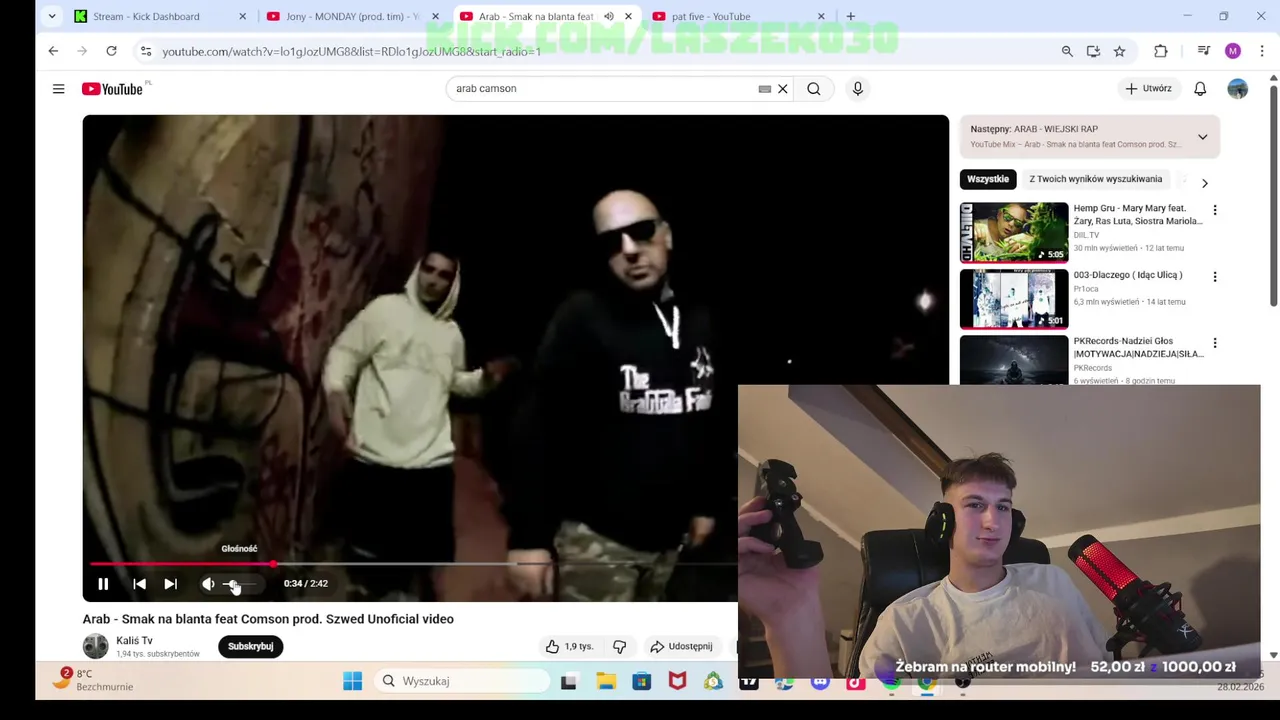This screenshot has height=720, width=1280.
Task: Subscribe to Kaliś Tv via Subskrybuj
Action: (x=250, y=647)
